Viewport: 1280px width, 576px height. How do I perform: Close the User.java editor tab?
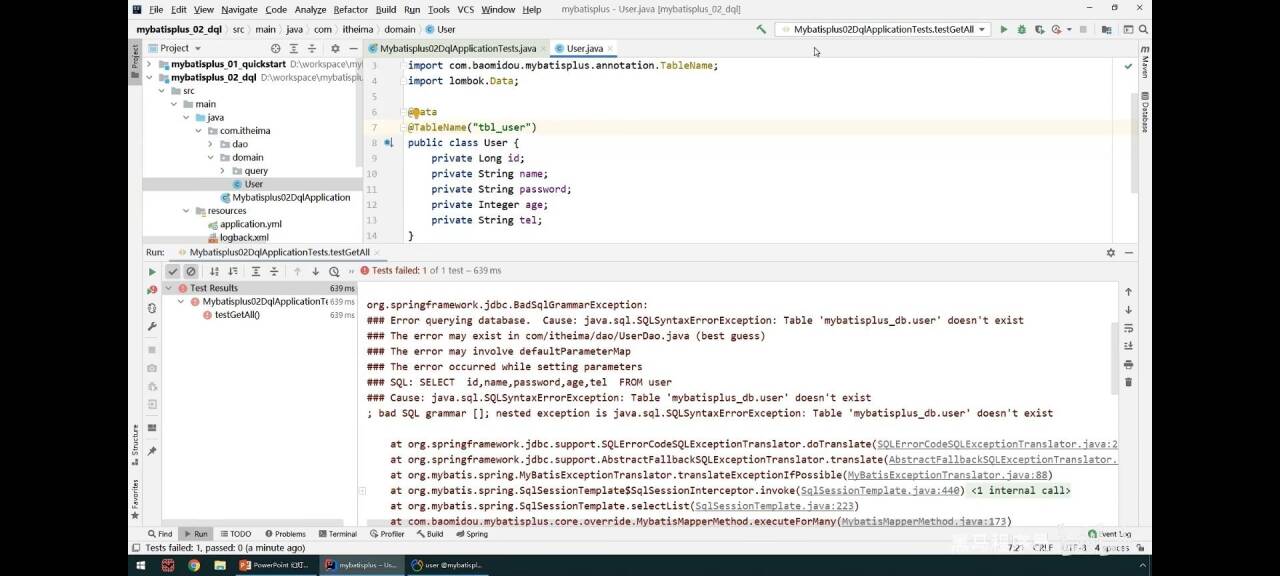(x=610, y=48)
